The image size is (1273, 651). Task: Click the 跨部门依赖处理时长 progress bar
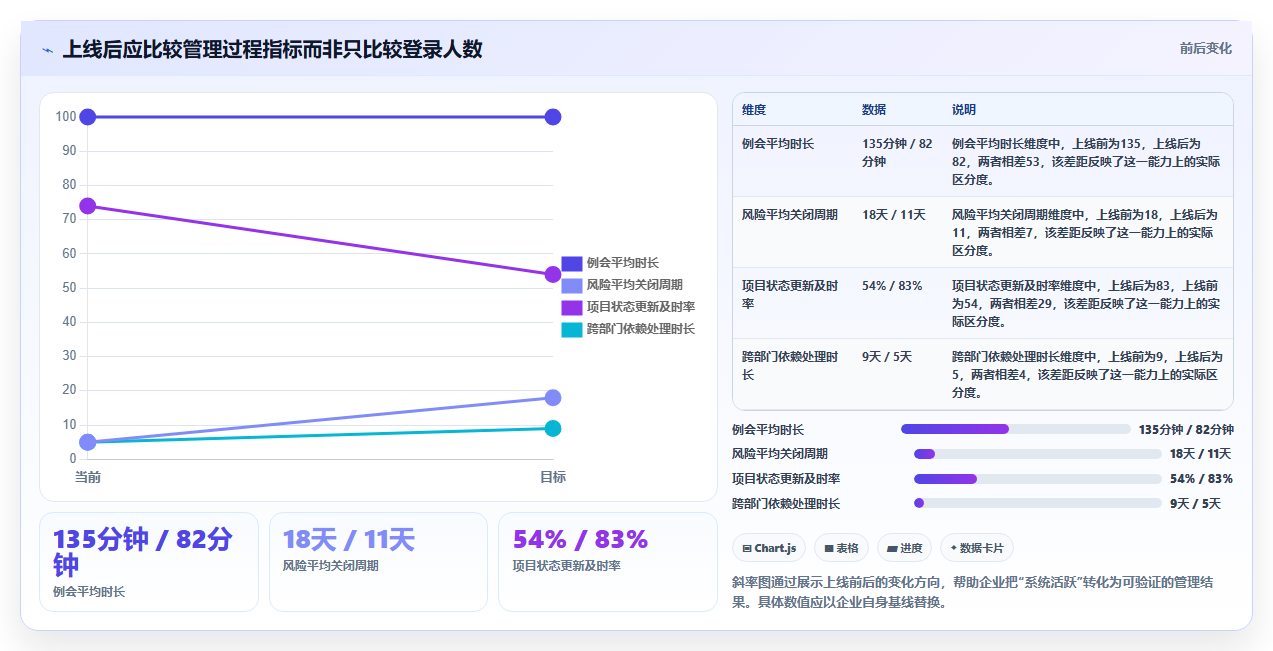click(x=1038, y=504)
